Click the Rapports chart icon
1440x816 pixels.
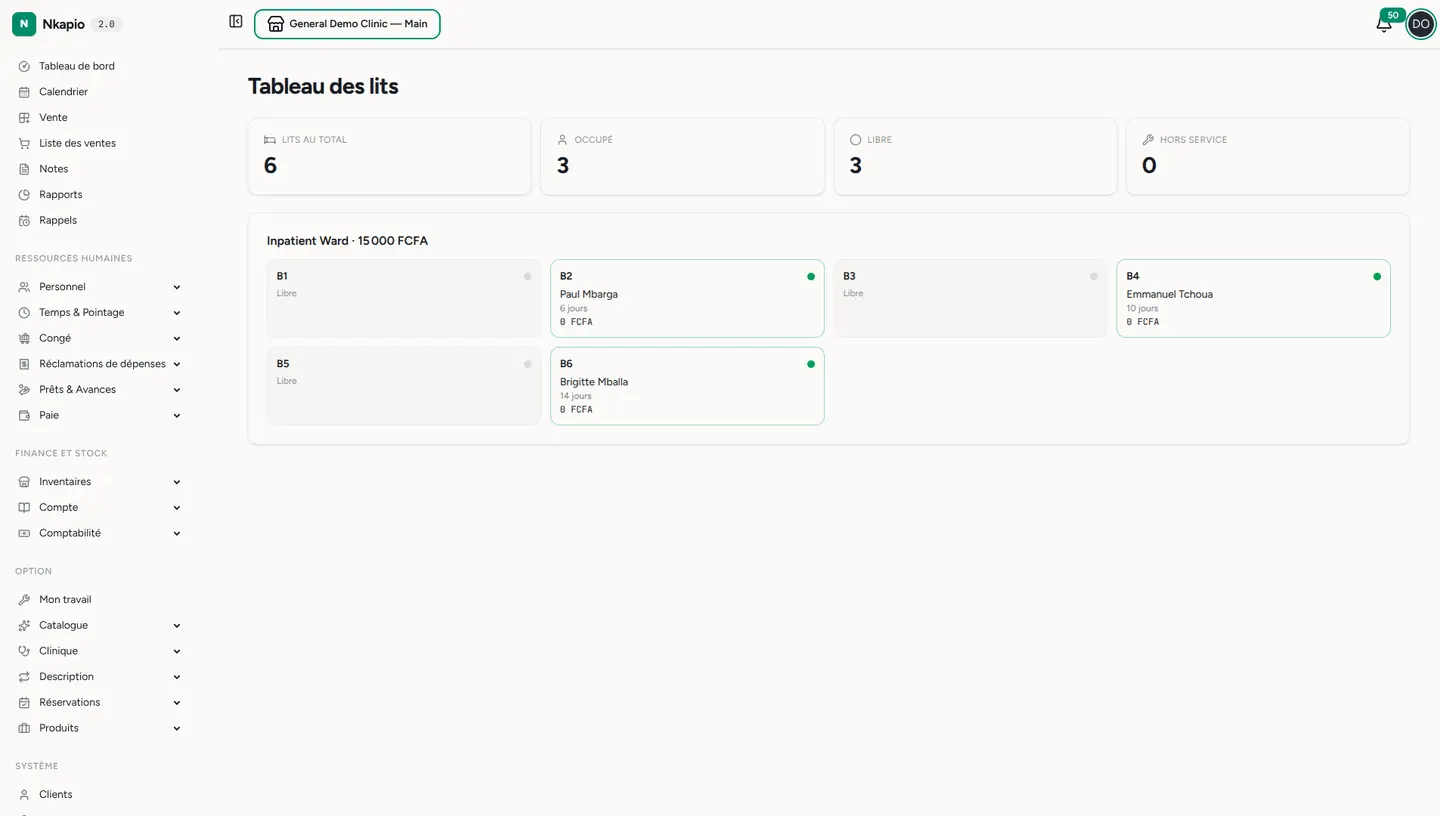coord(24,195)
